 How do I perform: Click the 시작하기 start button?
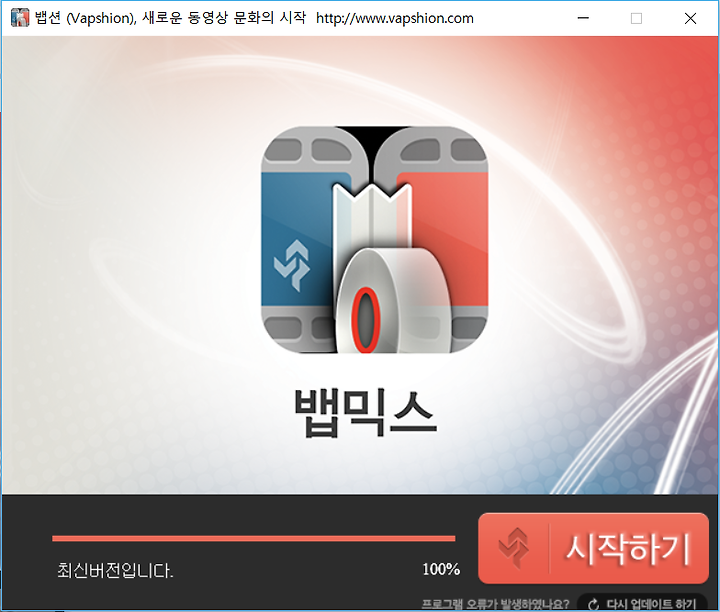tap(593, 548)
